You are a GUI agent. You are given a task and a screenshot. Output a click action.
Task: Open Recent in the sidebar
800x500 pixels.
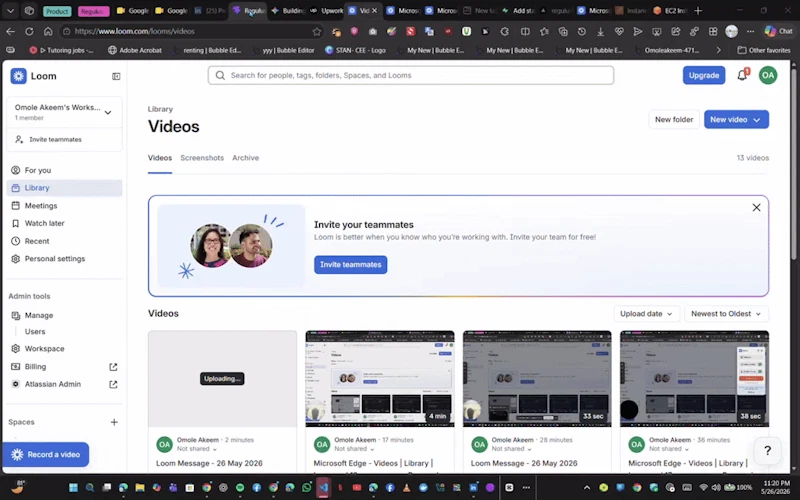64,241
